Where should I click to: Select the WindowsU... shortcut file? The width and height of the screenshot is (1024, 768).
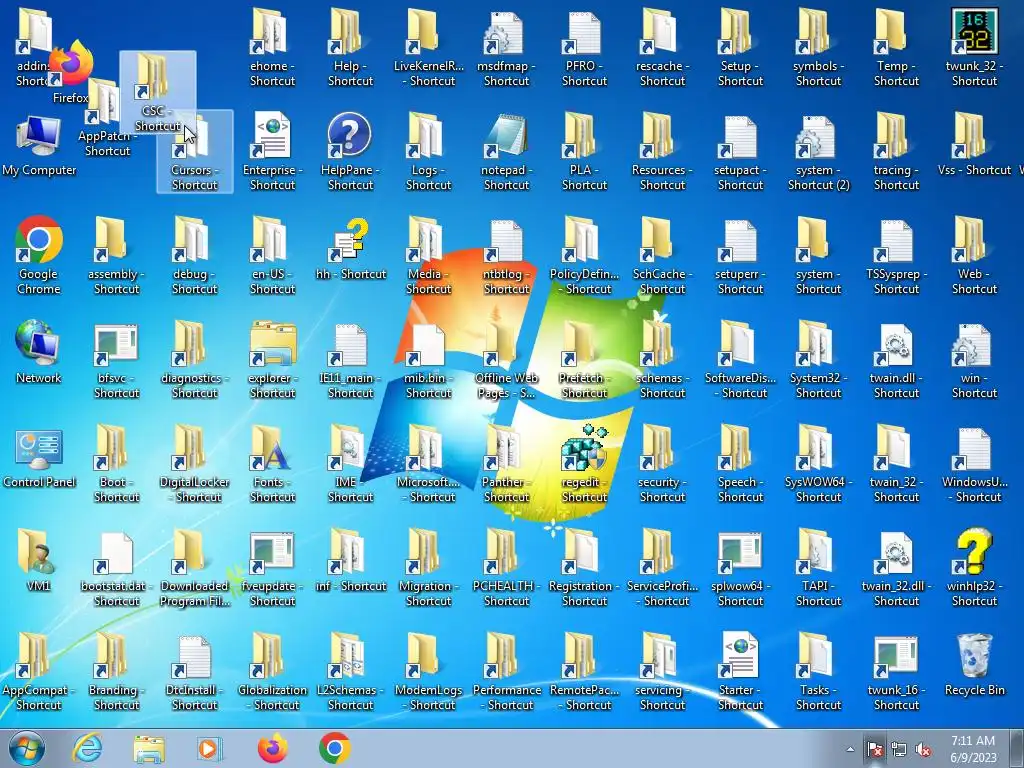974,464
